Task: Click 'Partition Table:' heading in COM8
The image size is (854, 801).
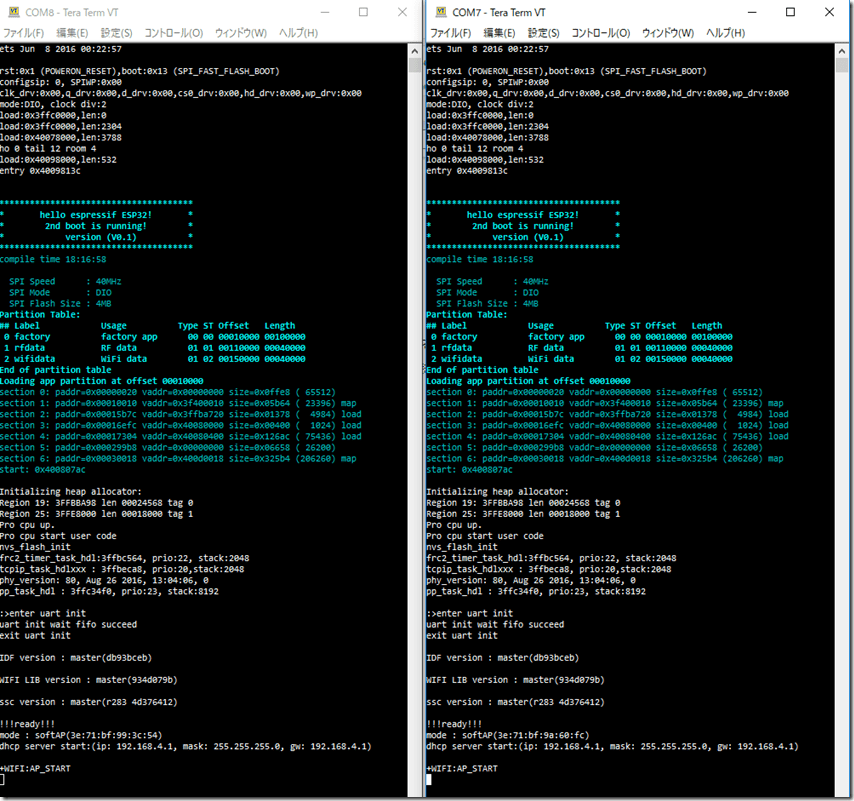Action: [40, 314]
